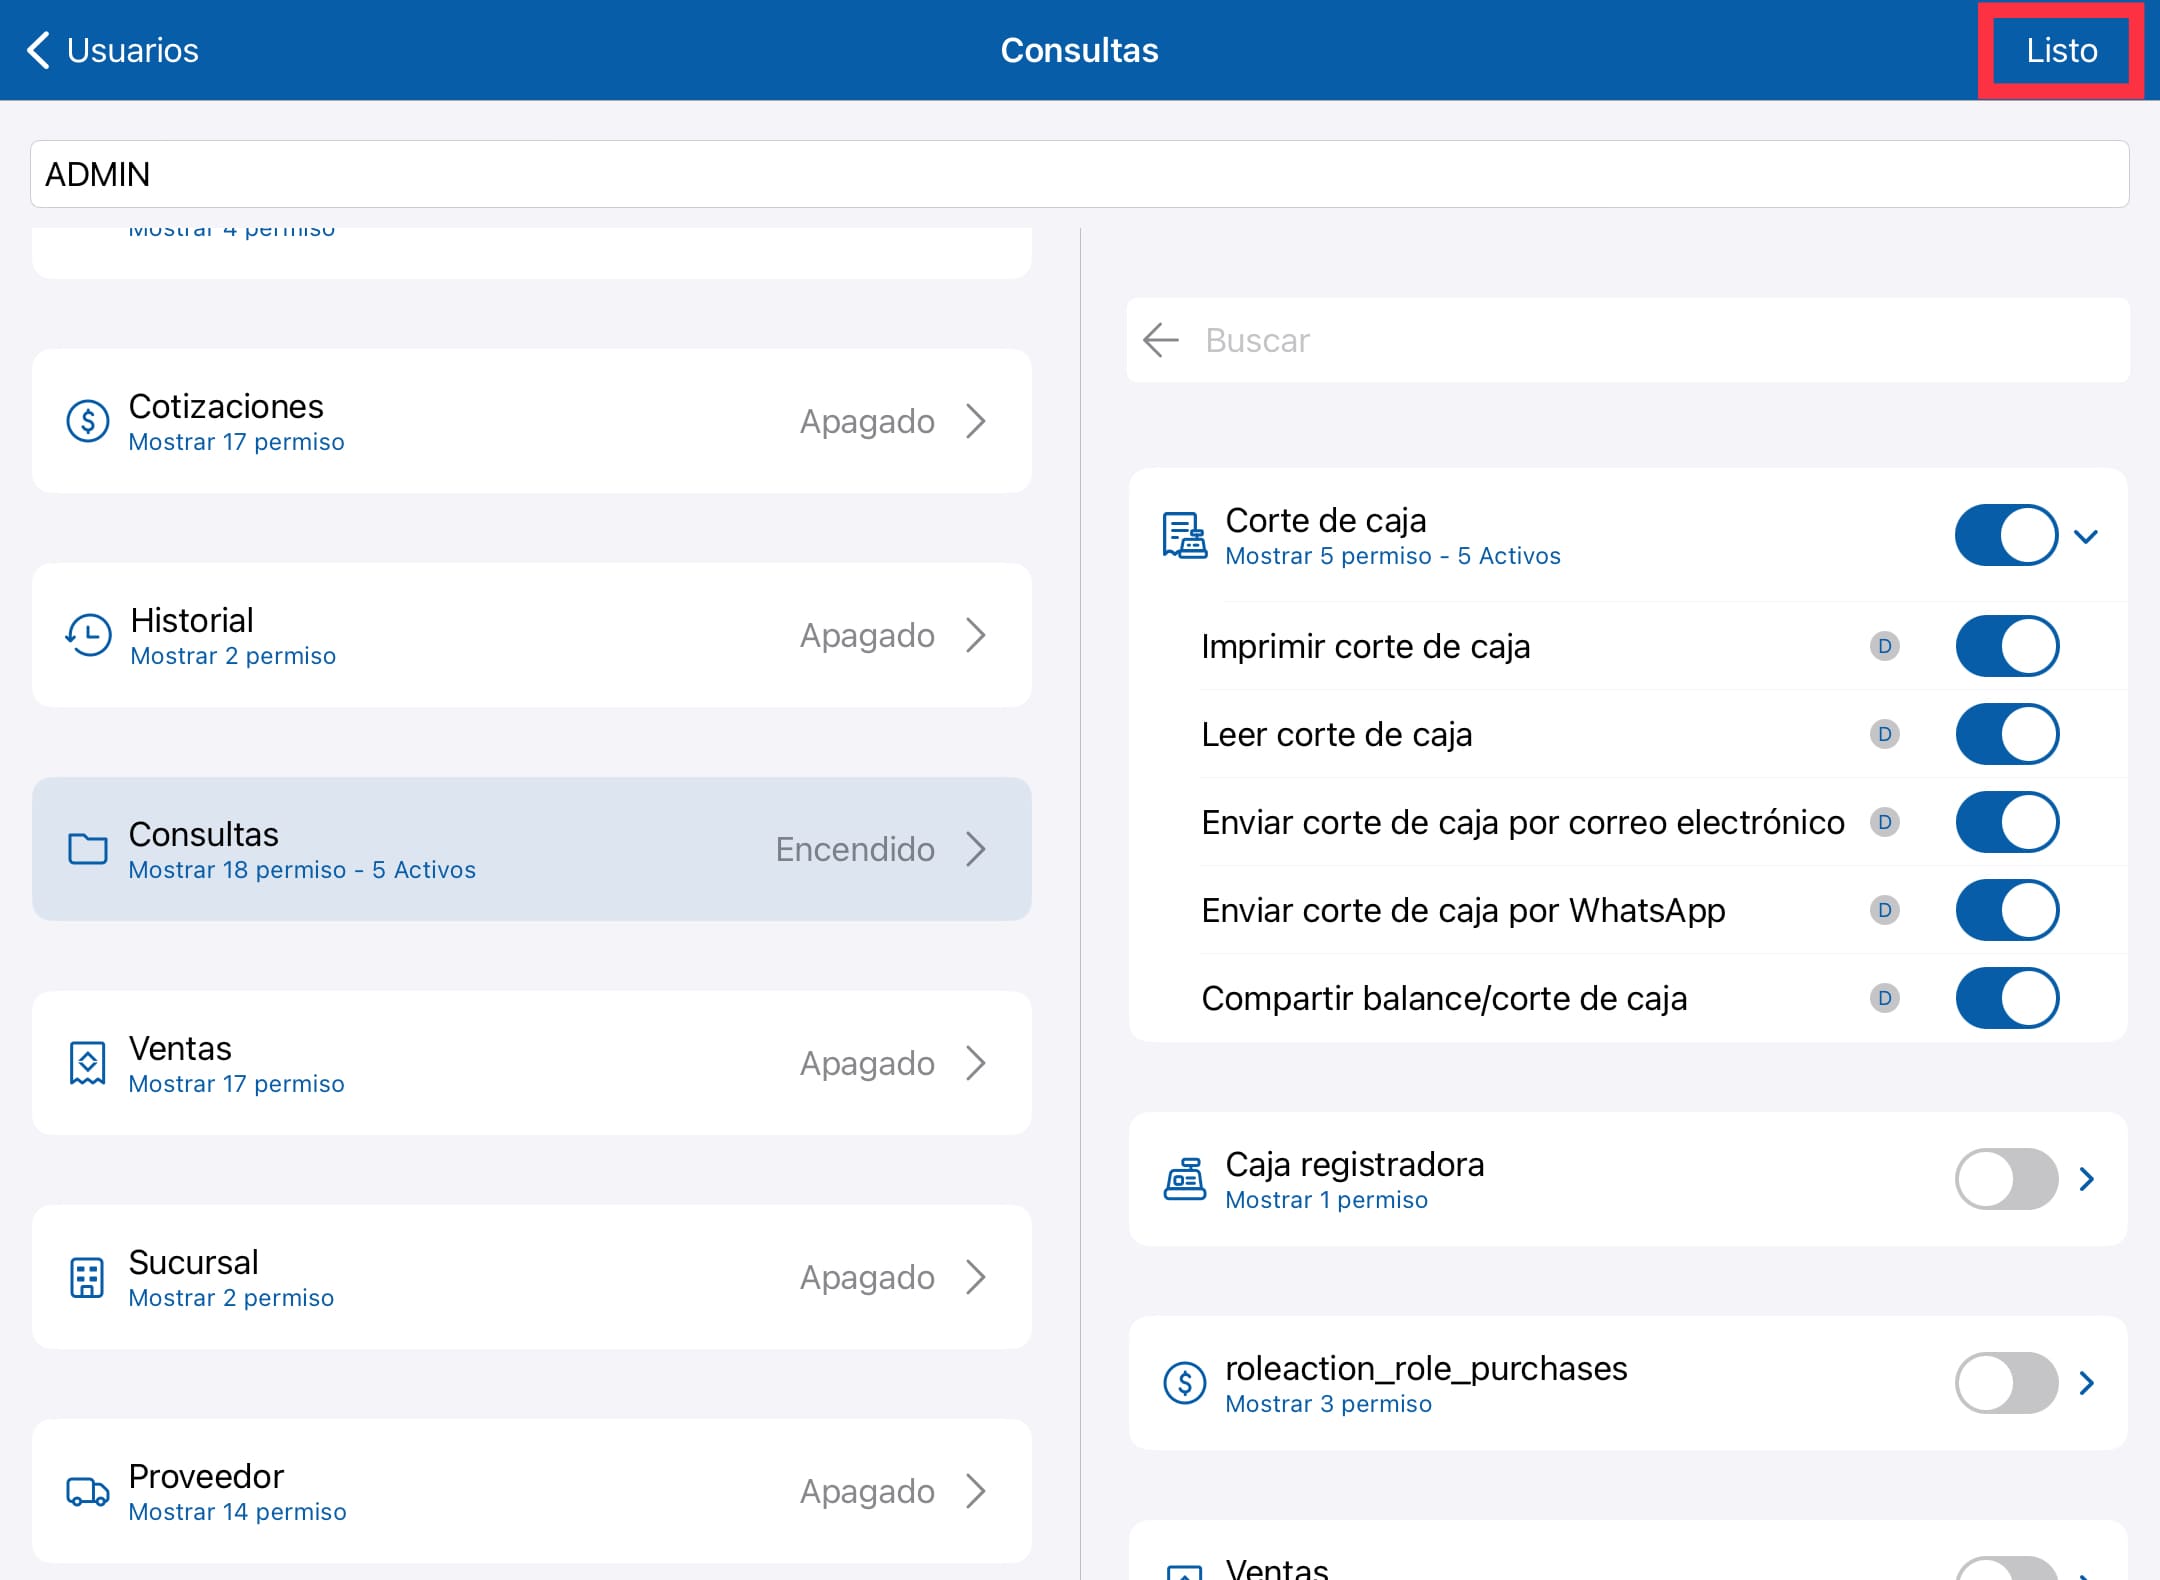Image resolution: width=2160 pixels, height=1580 pixels.
Task: Turn off Enviar corte de caja por WhatsApp
Action: (x=2006, y=910)
